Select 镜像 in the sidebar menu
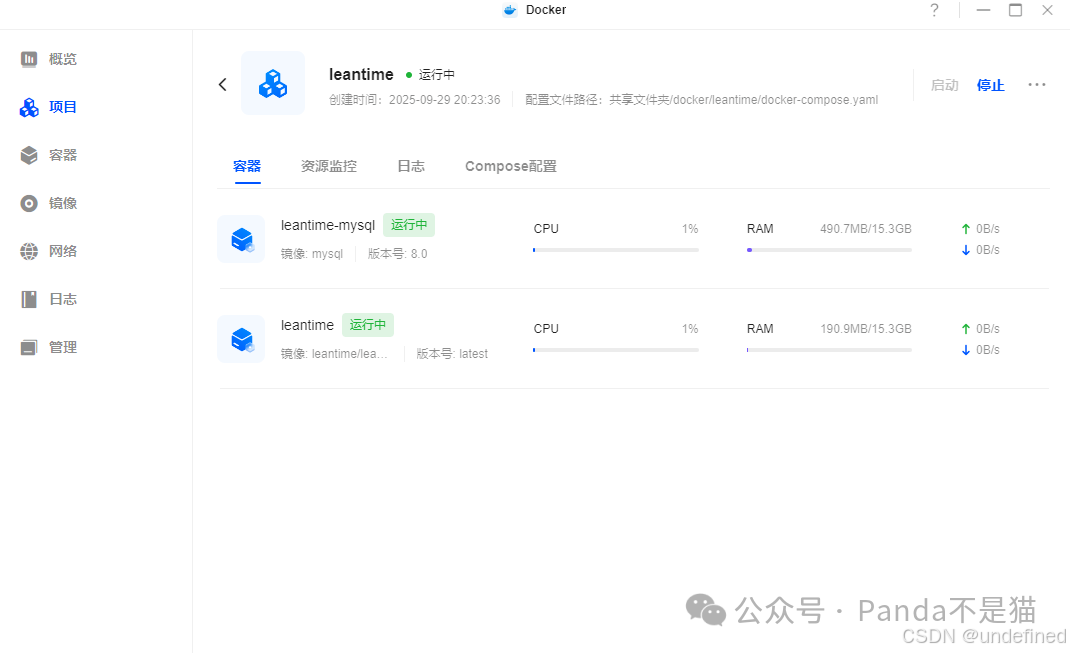Screen dimensions: 1070x653 [63, 203]
